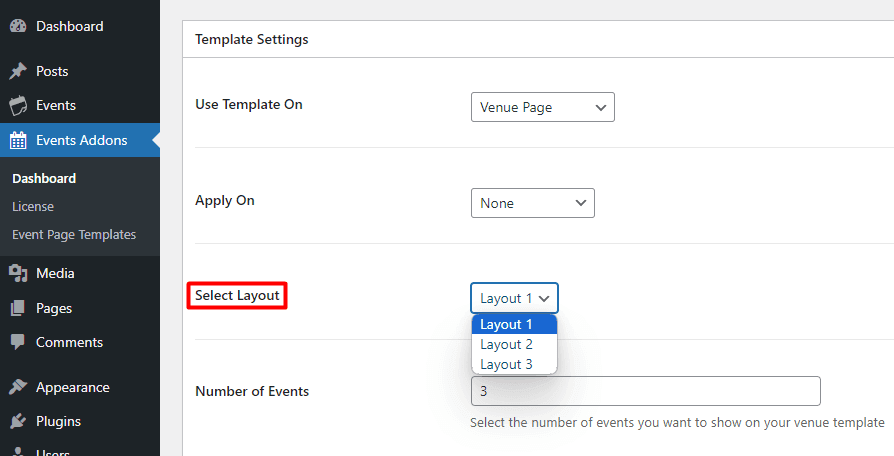Viewport: 894px width, 456px height.
Task: Click the Pages icon in sidebar
Action: click(18, 309)
